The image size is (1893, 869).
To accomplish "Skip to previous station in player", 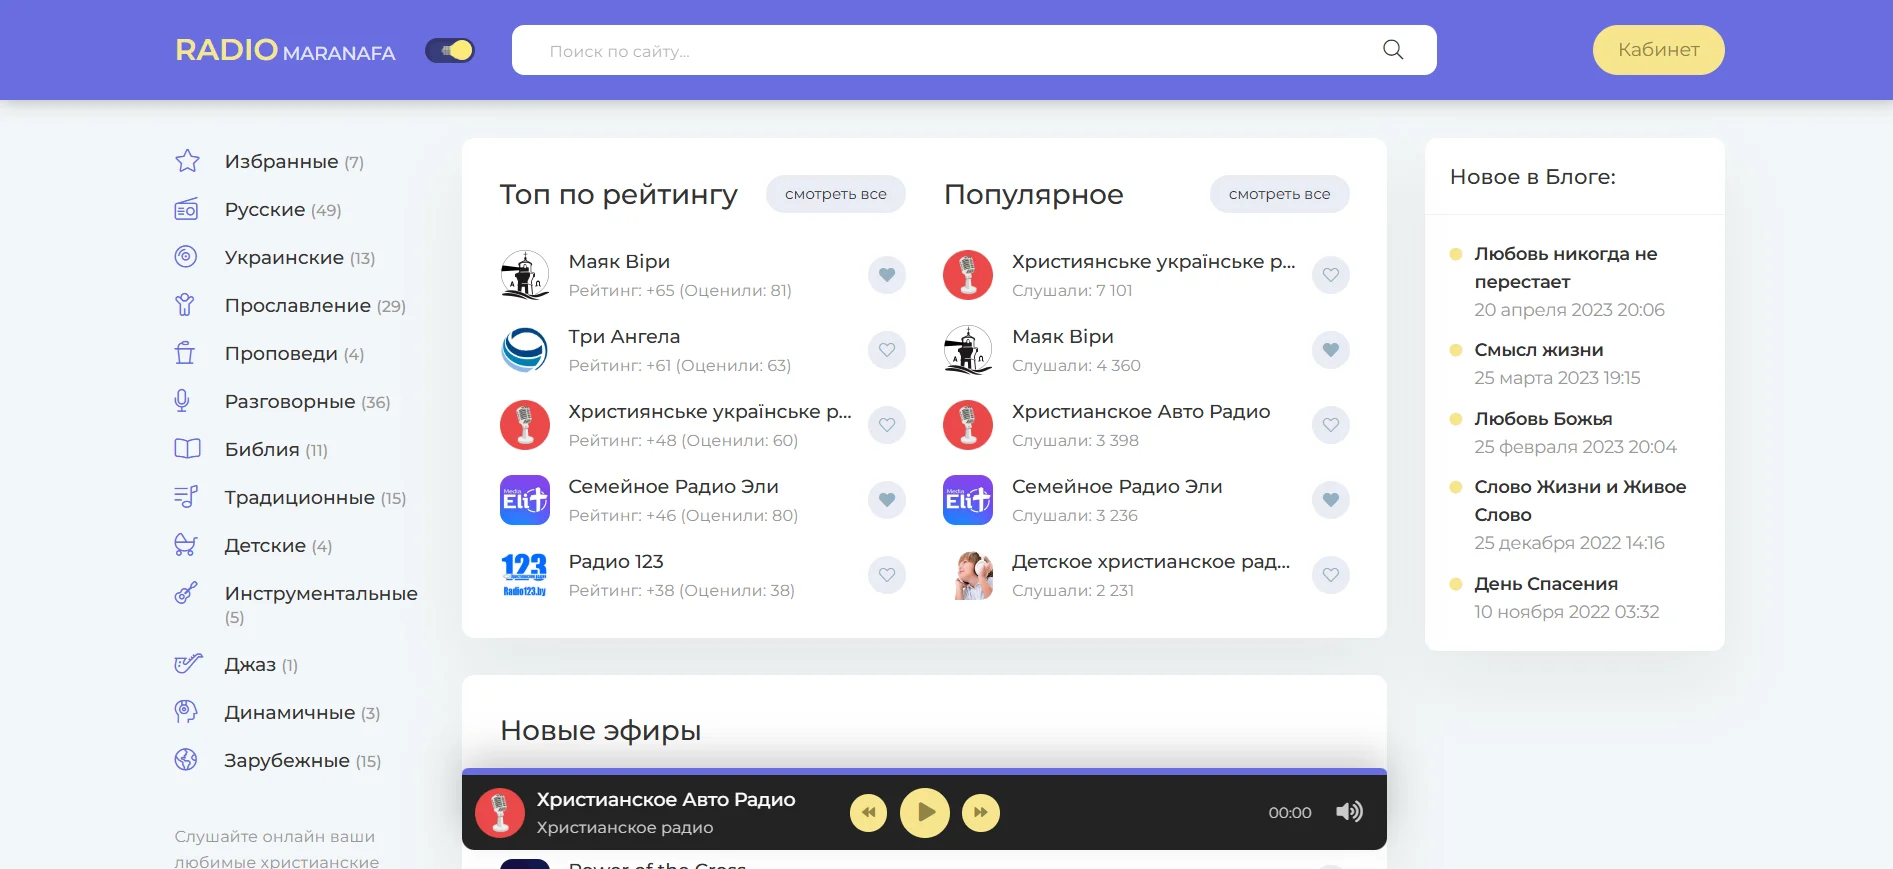I will coord(868,812).
